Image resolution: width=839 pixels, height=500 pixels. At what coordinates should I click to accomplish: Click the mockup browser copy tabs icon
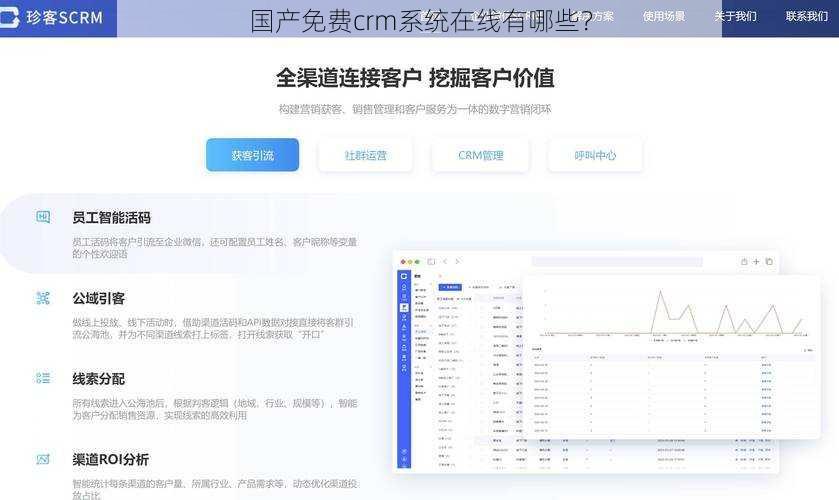click(769, 261)
